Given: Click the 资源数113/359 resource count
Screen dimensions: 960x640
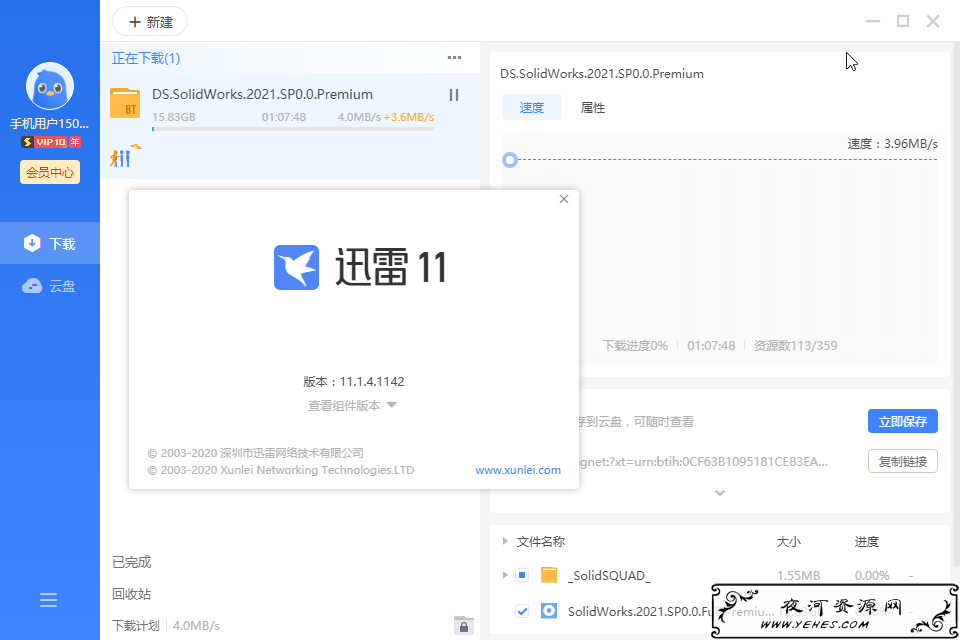Looking at the screenshot, I should coord(795,345).
